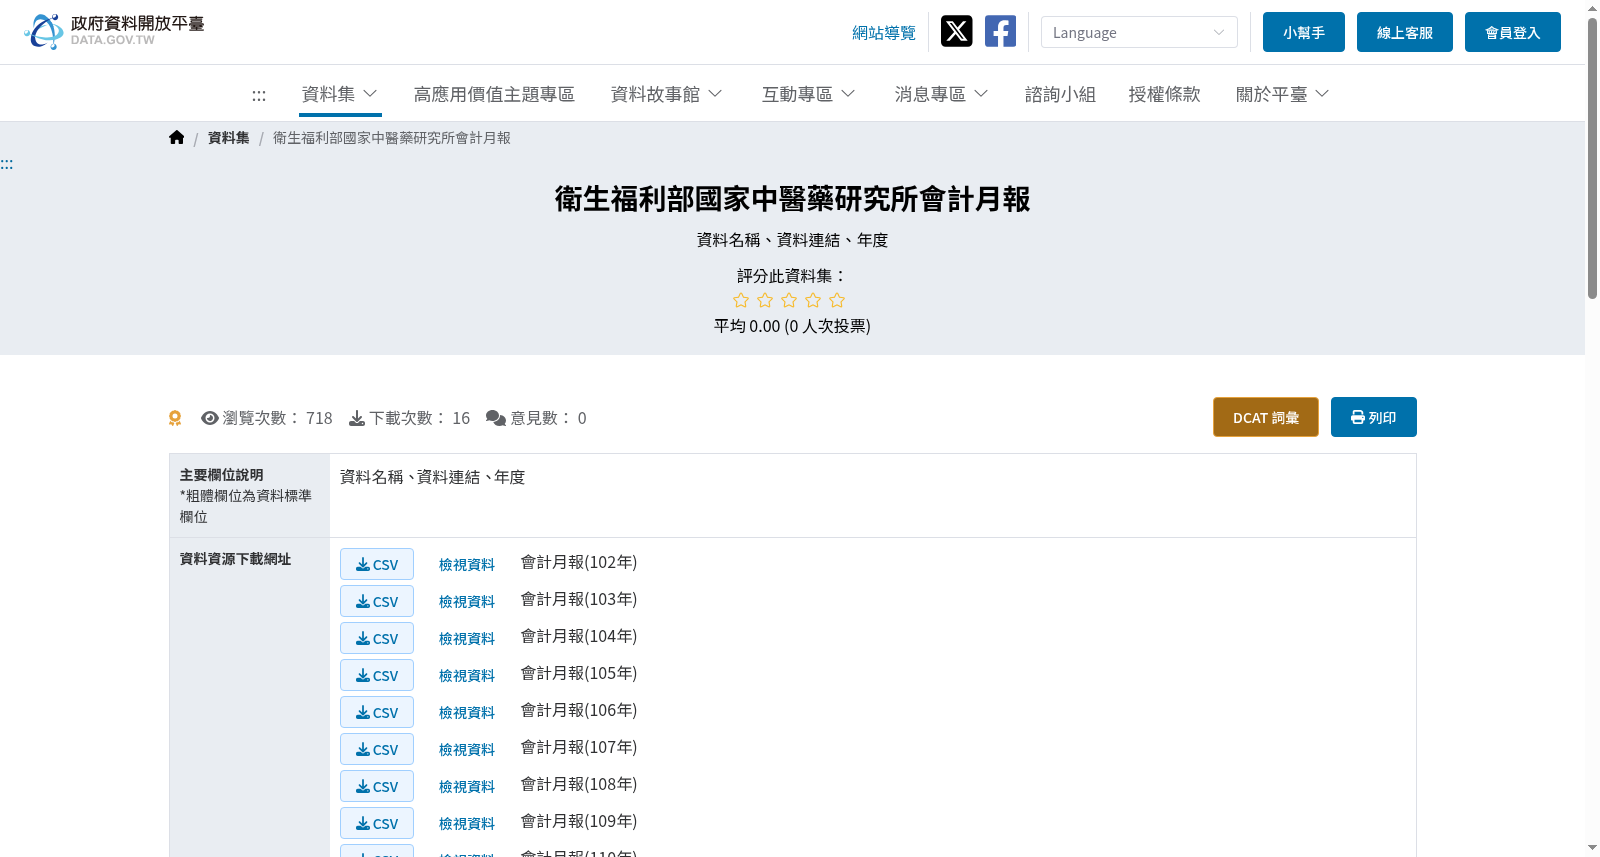This screenshot has height=857, width=1600.
Task: Click the ::: accesskey marker in navigation bar
Action: click(259, 95)
